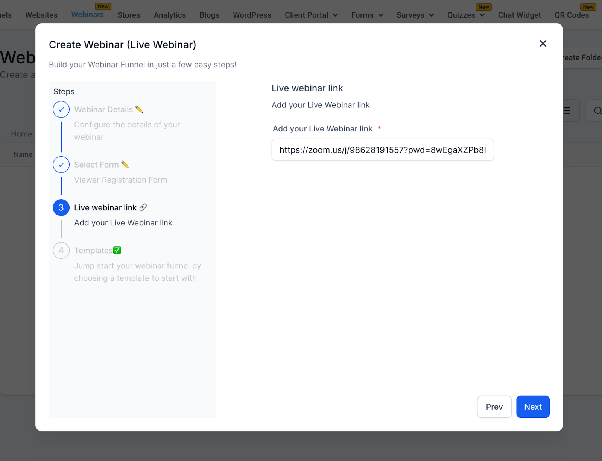Screen dimensions: 602x461
Task: Click pencil icon beside Select Form
Action: point(125,165)
